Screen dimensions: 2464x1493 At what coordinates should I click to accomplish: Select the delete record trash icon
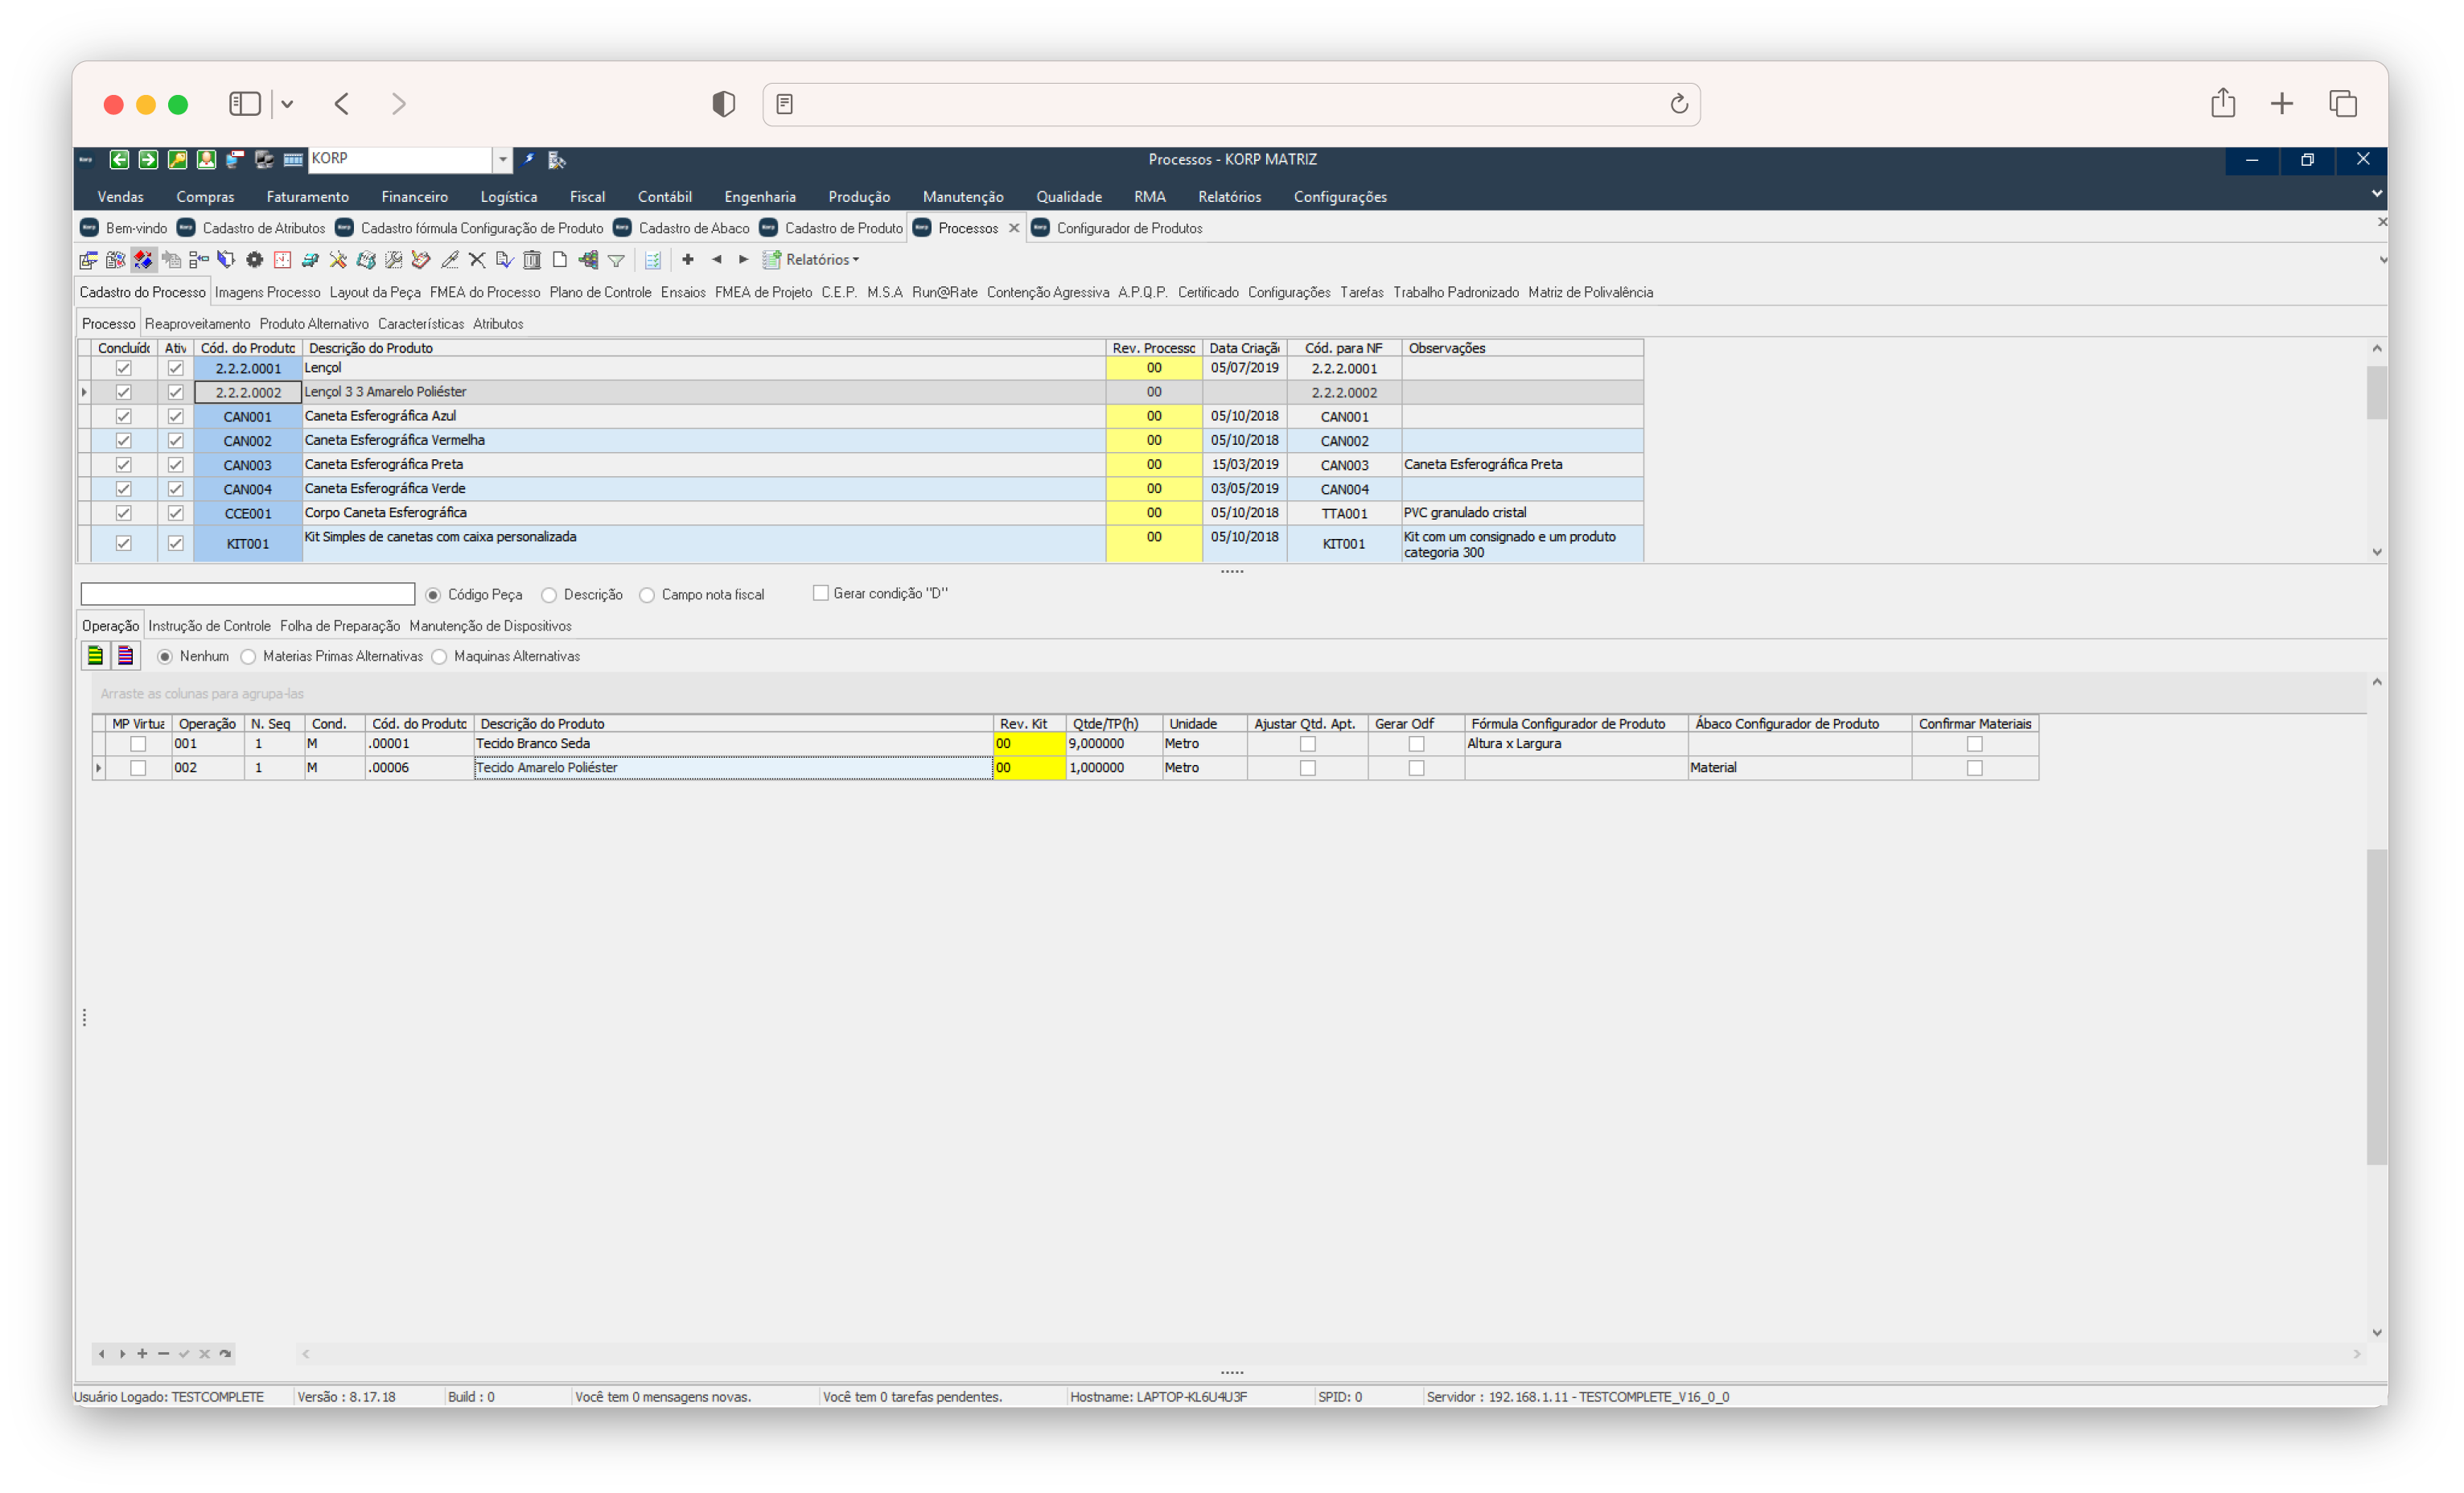(533, 259)
